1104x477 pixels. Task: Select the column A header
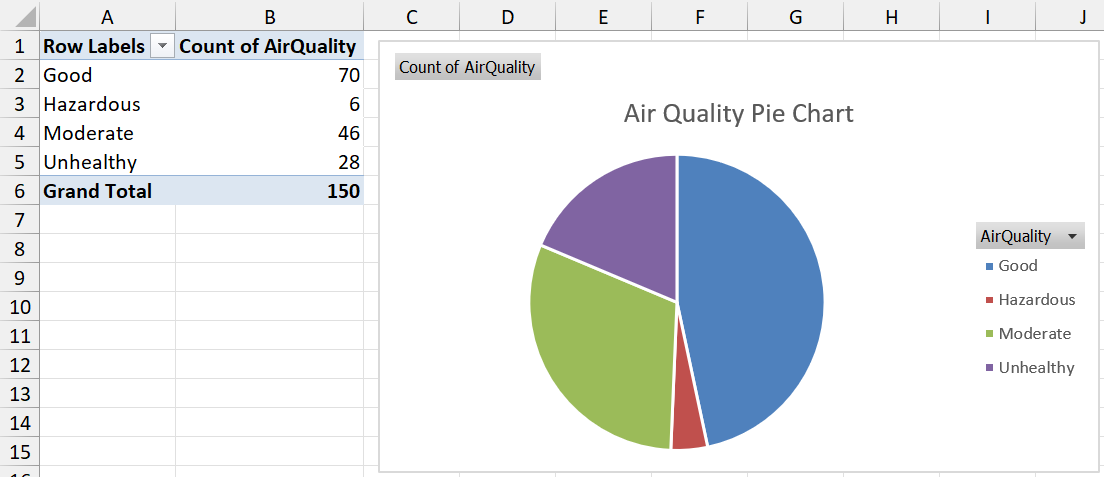tap(107, 16)
